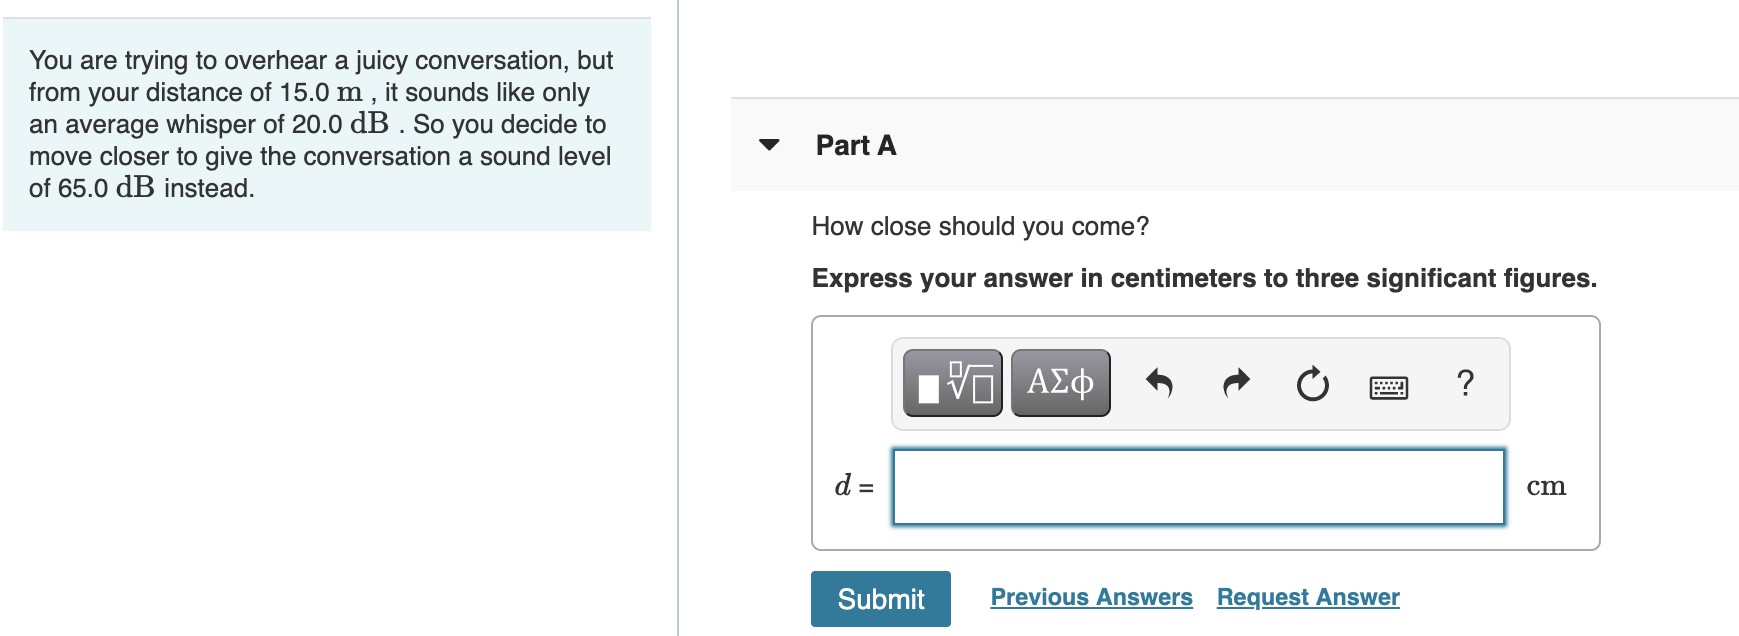This screenshot has height=636, width=1739.
Task: Submit the answer for Part A
Action: (x=879, y=598)
